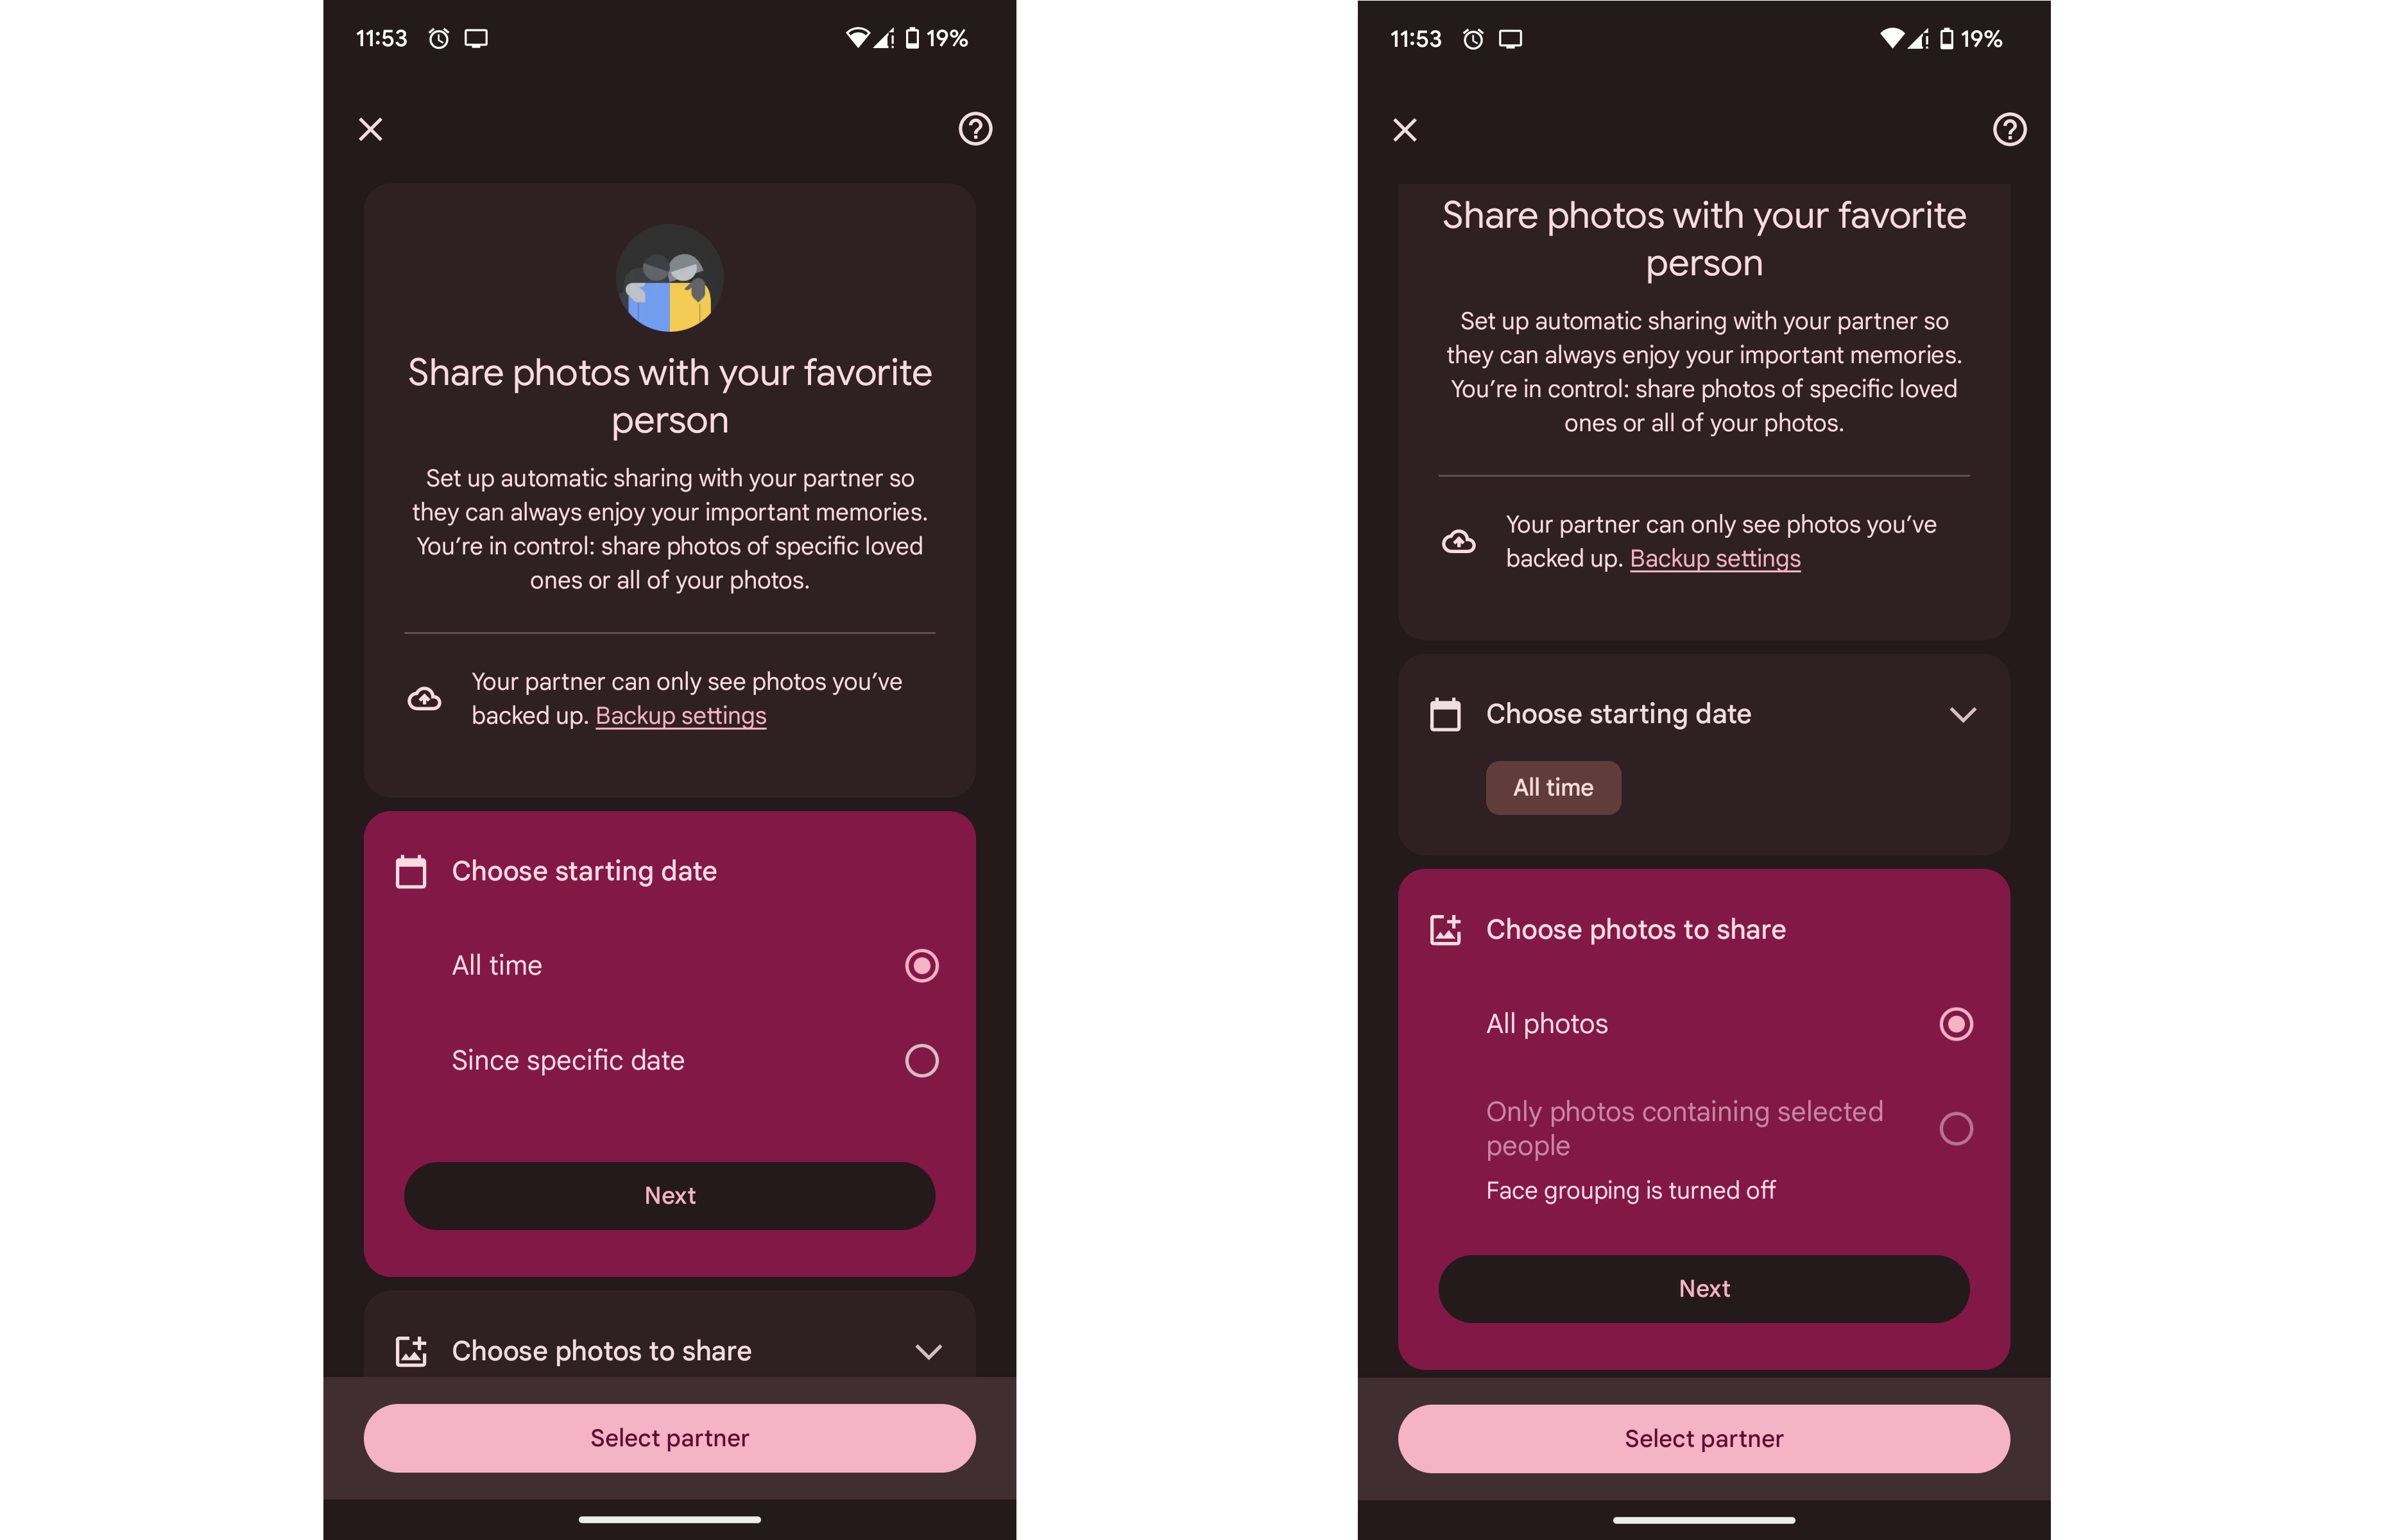This screenshot has width=2382, height=1540.
Task: Click the Select partner button
Action: [669, 1437]
